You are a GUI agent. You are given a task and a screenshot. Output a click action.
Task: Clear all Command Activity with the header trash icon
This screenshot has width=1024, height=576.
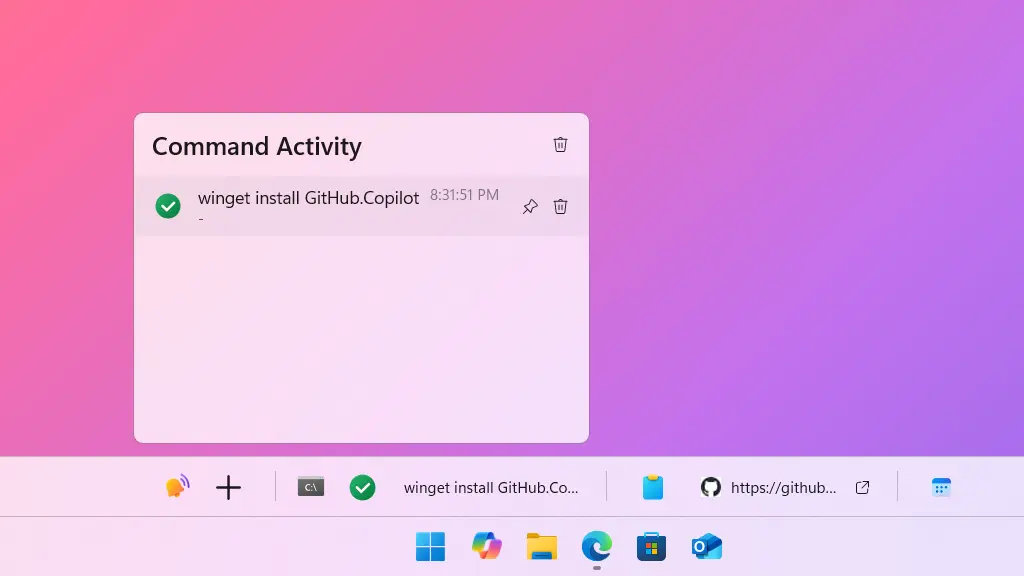click(560, 144)
